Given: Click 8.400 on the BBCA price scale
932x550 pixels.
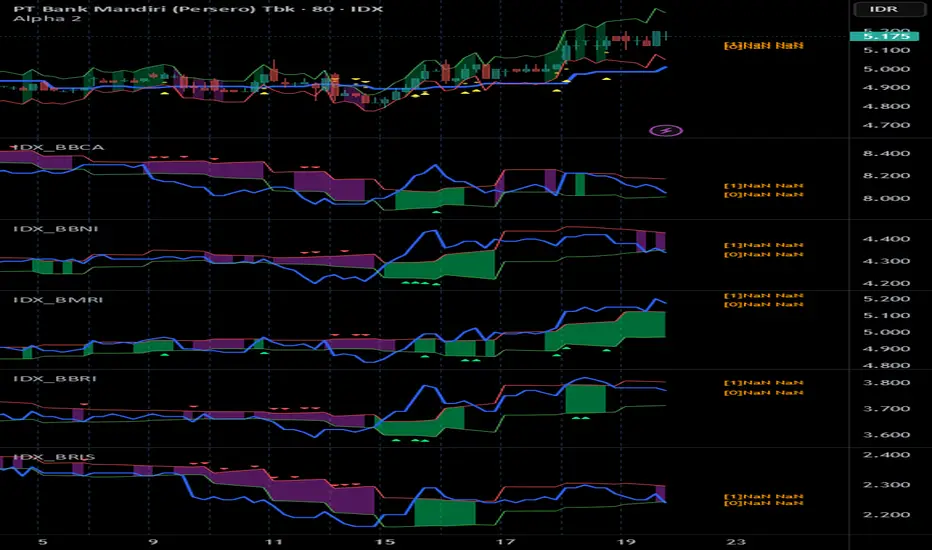Looking at the screenshot, I should pyautogui.click(x=886, y=153).
